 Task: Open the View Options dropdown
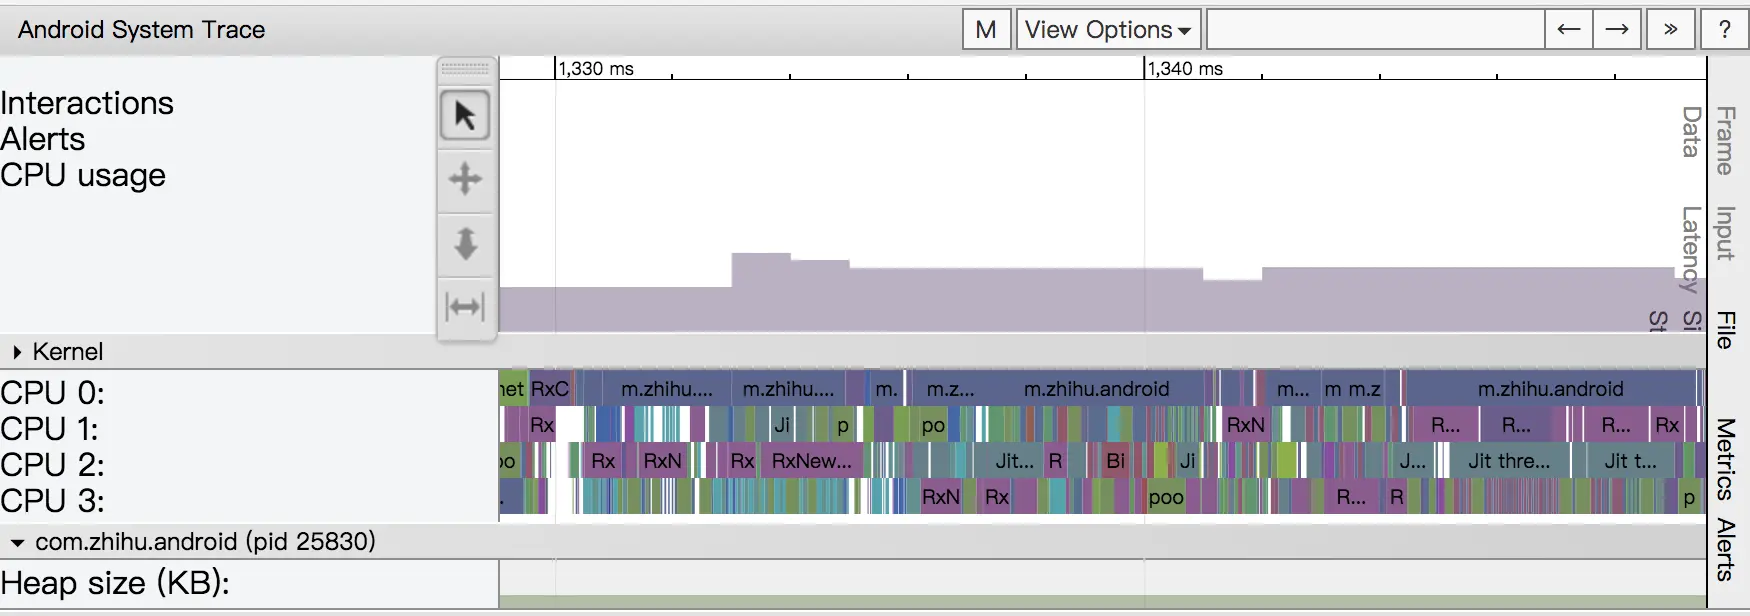pos(1108,29)
